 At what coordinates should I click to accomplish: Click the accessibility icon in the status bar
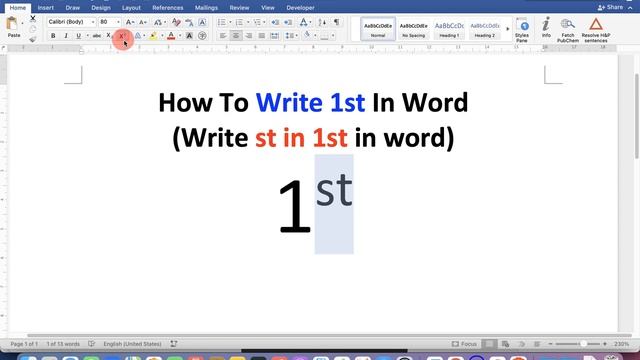[174, 344]
